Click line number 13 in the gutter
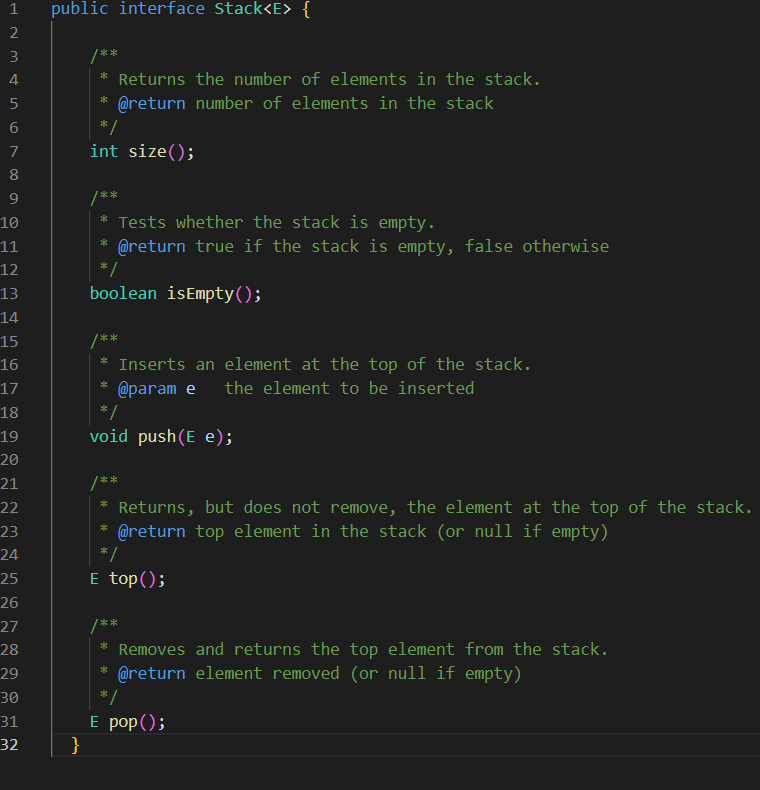This screenshot has height=790, width=760. click(x=9, y=293)
